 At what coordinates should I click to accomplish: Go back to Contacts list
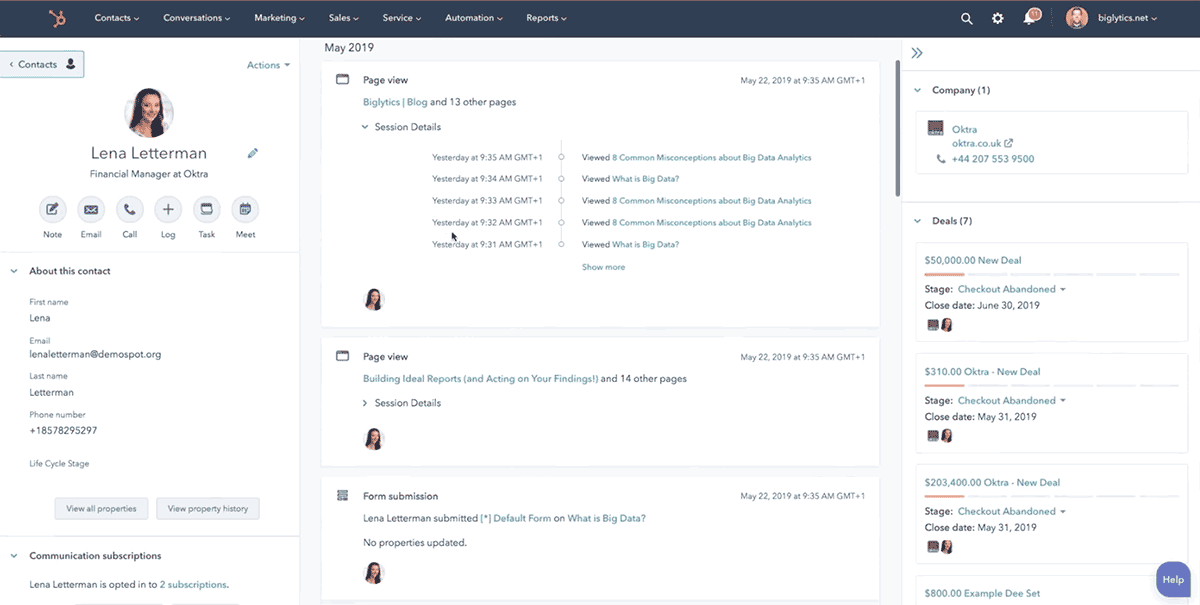(41, 64)
